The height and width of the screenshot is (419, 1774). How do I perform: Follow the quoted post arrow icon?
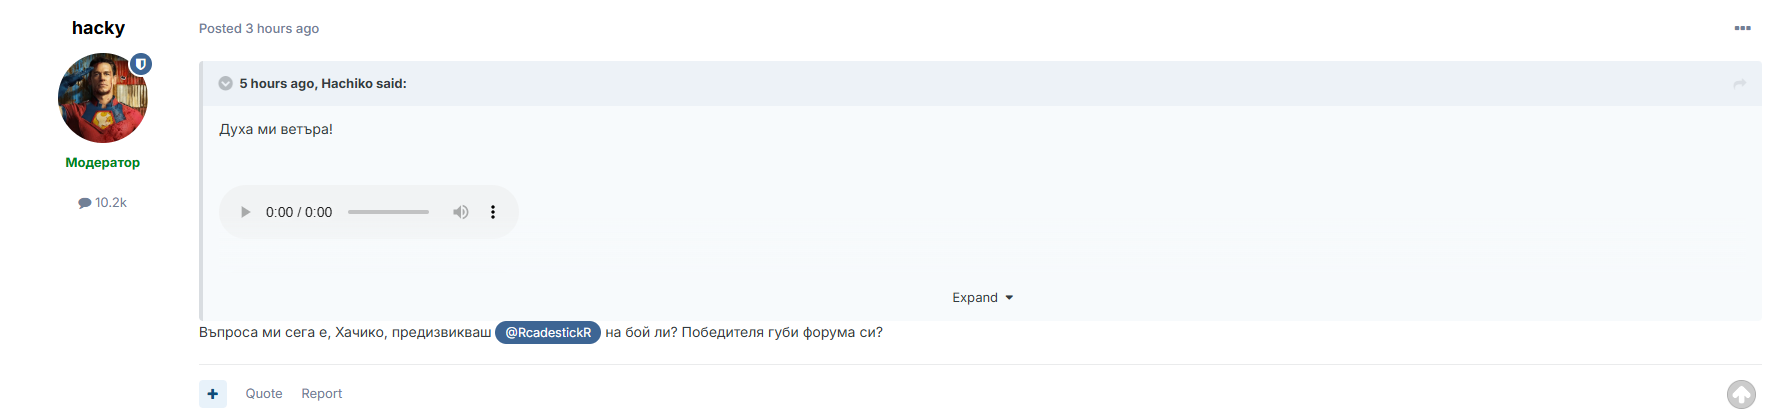click(1739, 84)
